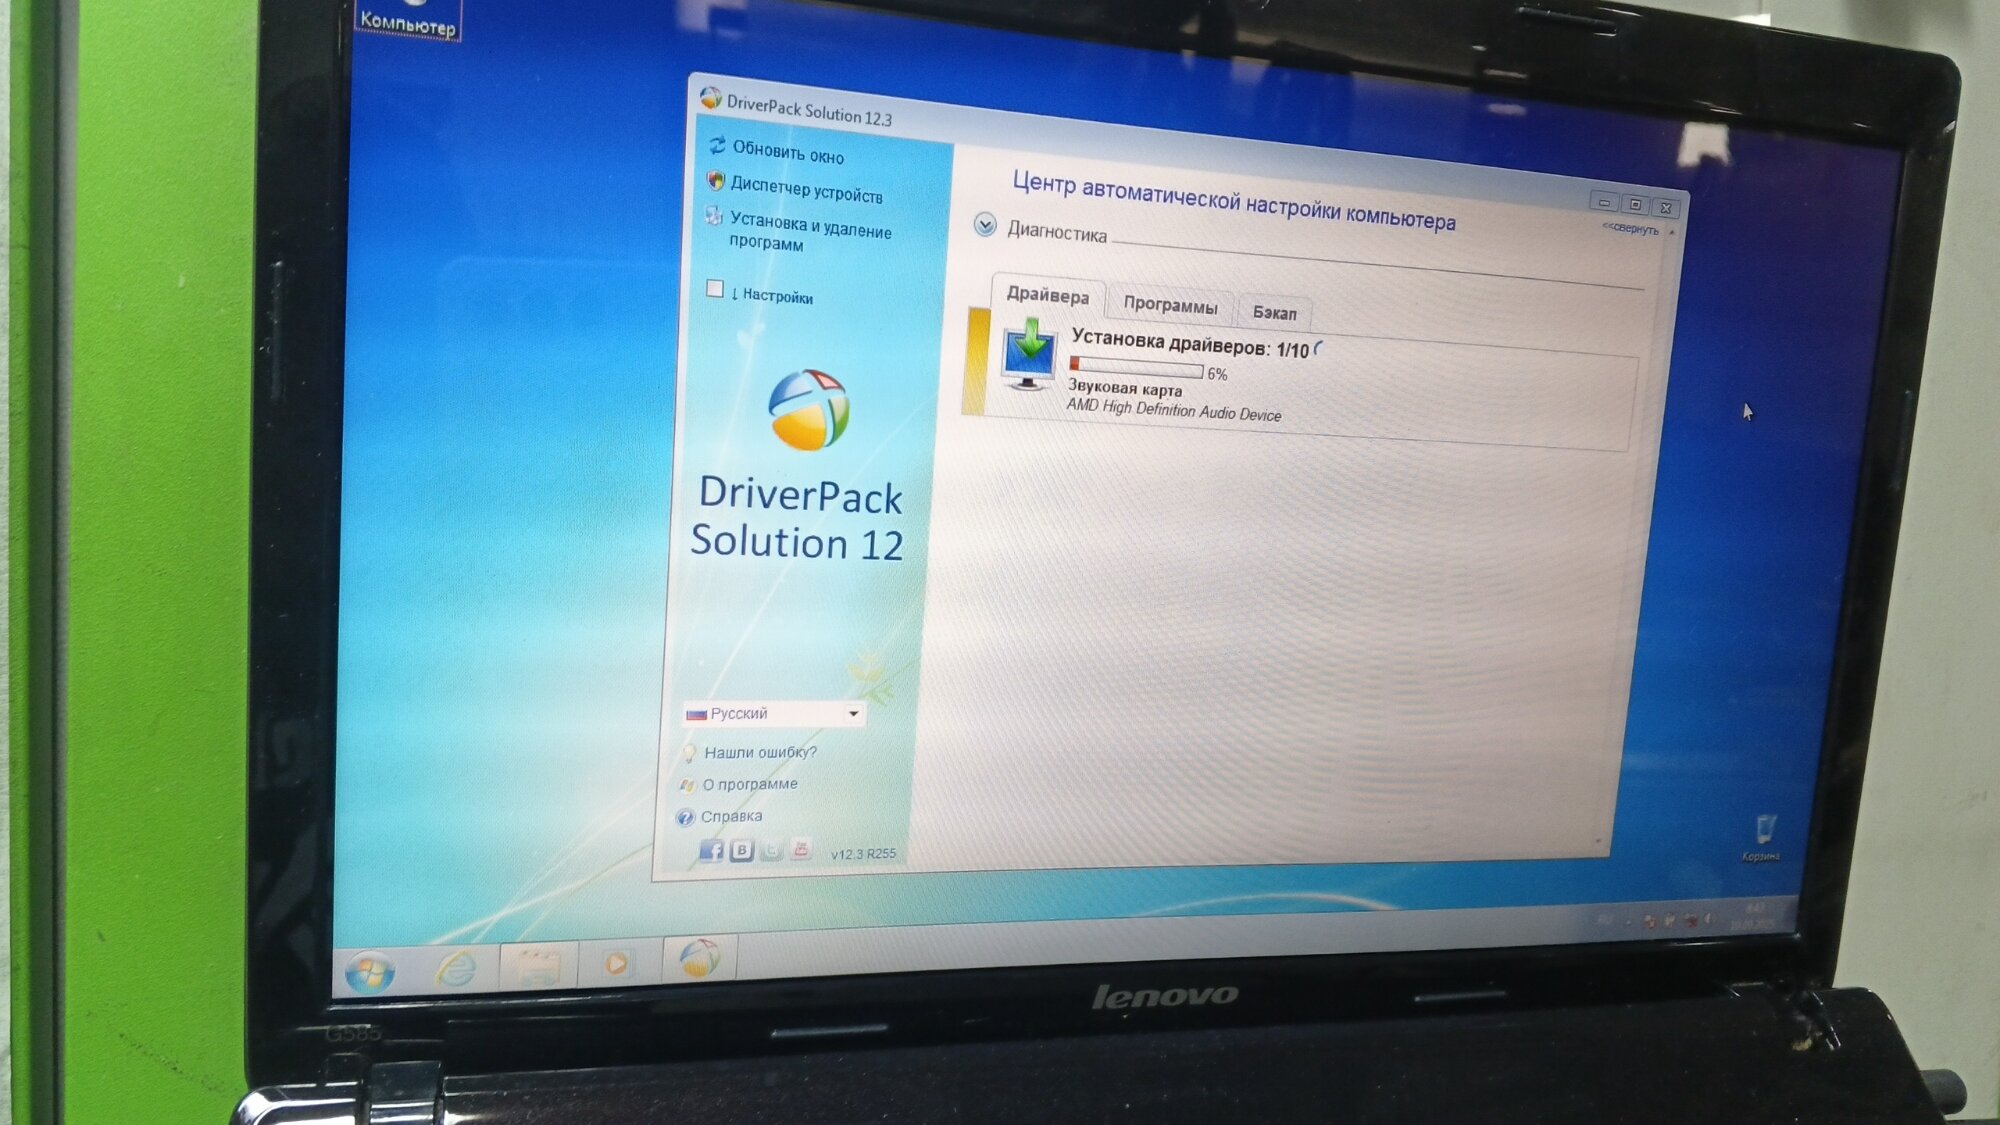Image resolution: width=2000 pixels, height=1125 pixels.
Task: Open Справка help link
Action: (x=731, y=816)
